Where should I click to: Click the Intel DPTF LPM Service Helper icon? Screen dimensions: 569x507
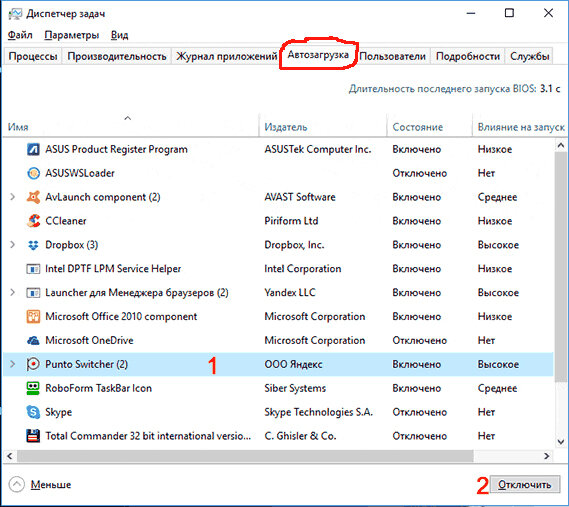pyautogui.click(x=33, y=269)
